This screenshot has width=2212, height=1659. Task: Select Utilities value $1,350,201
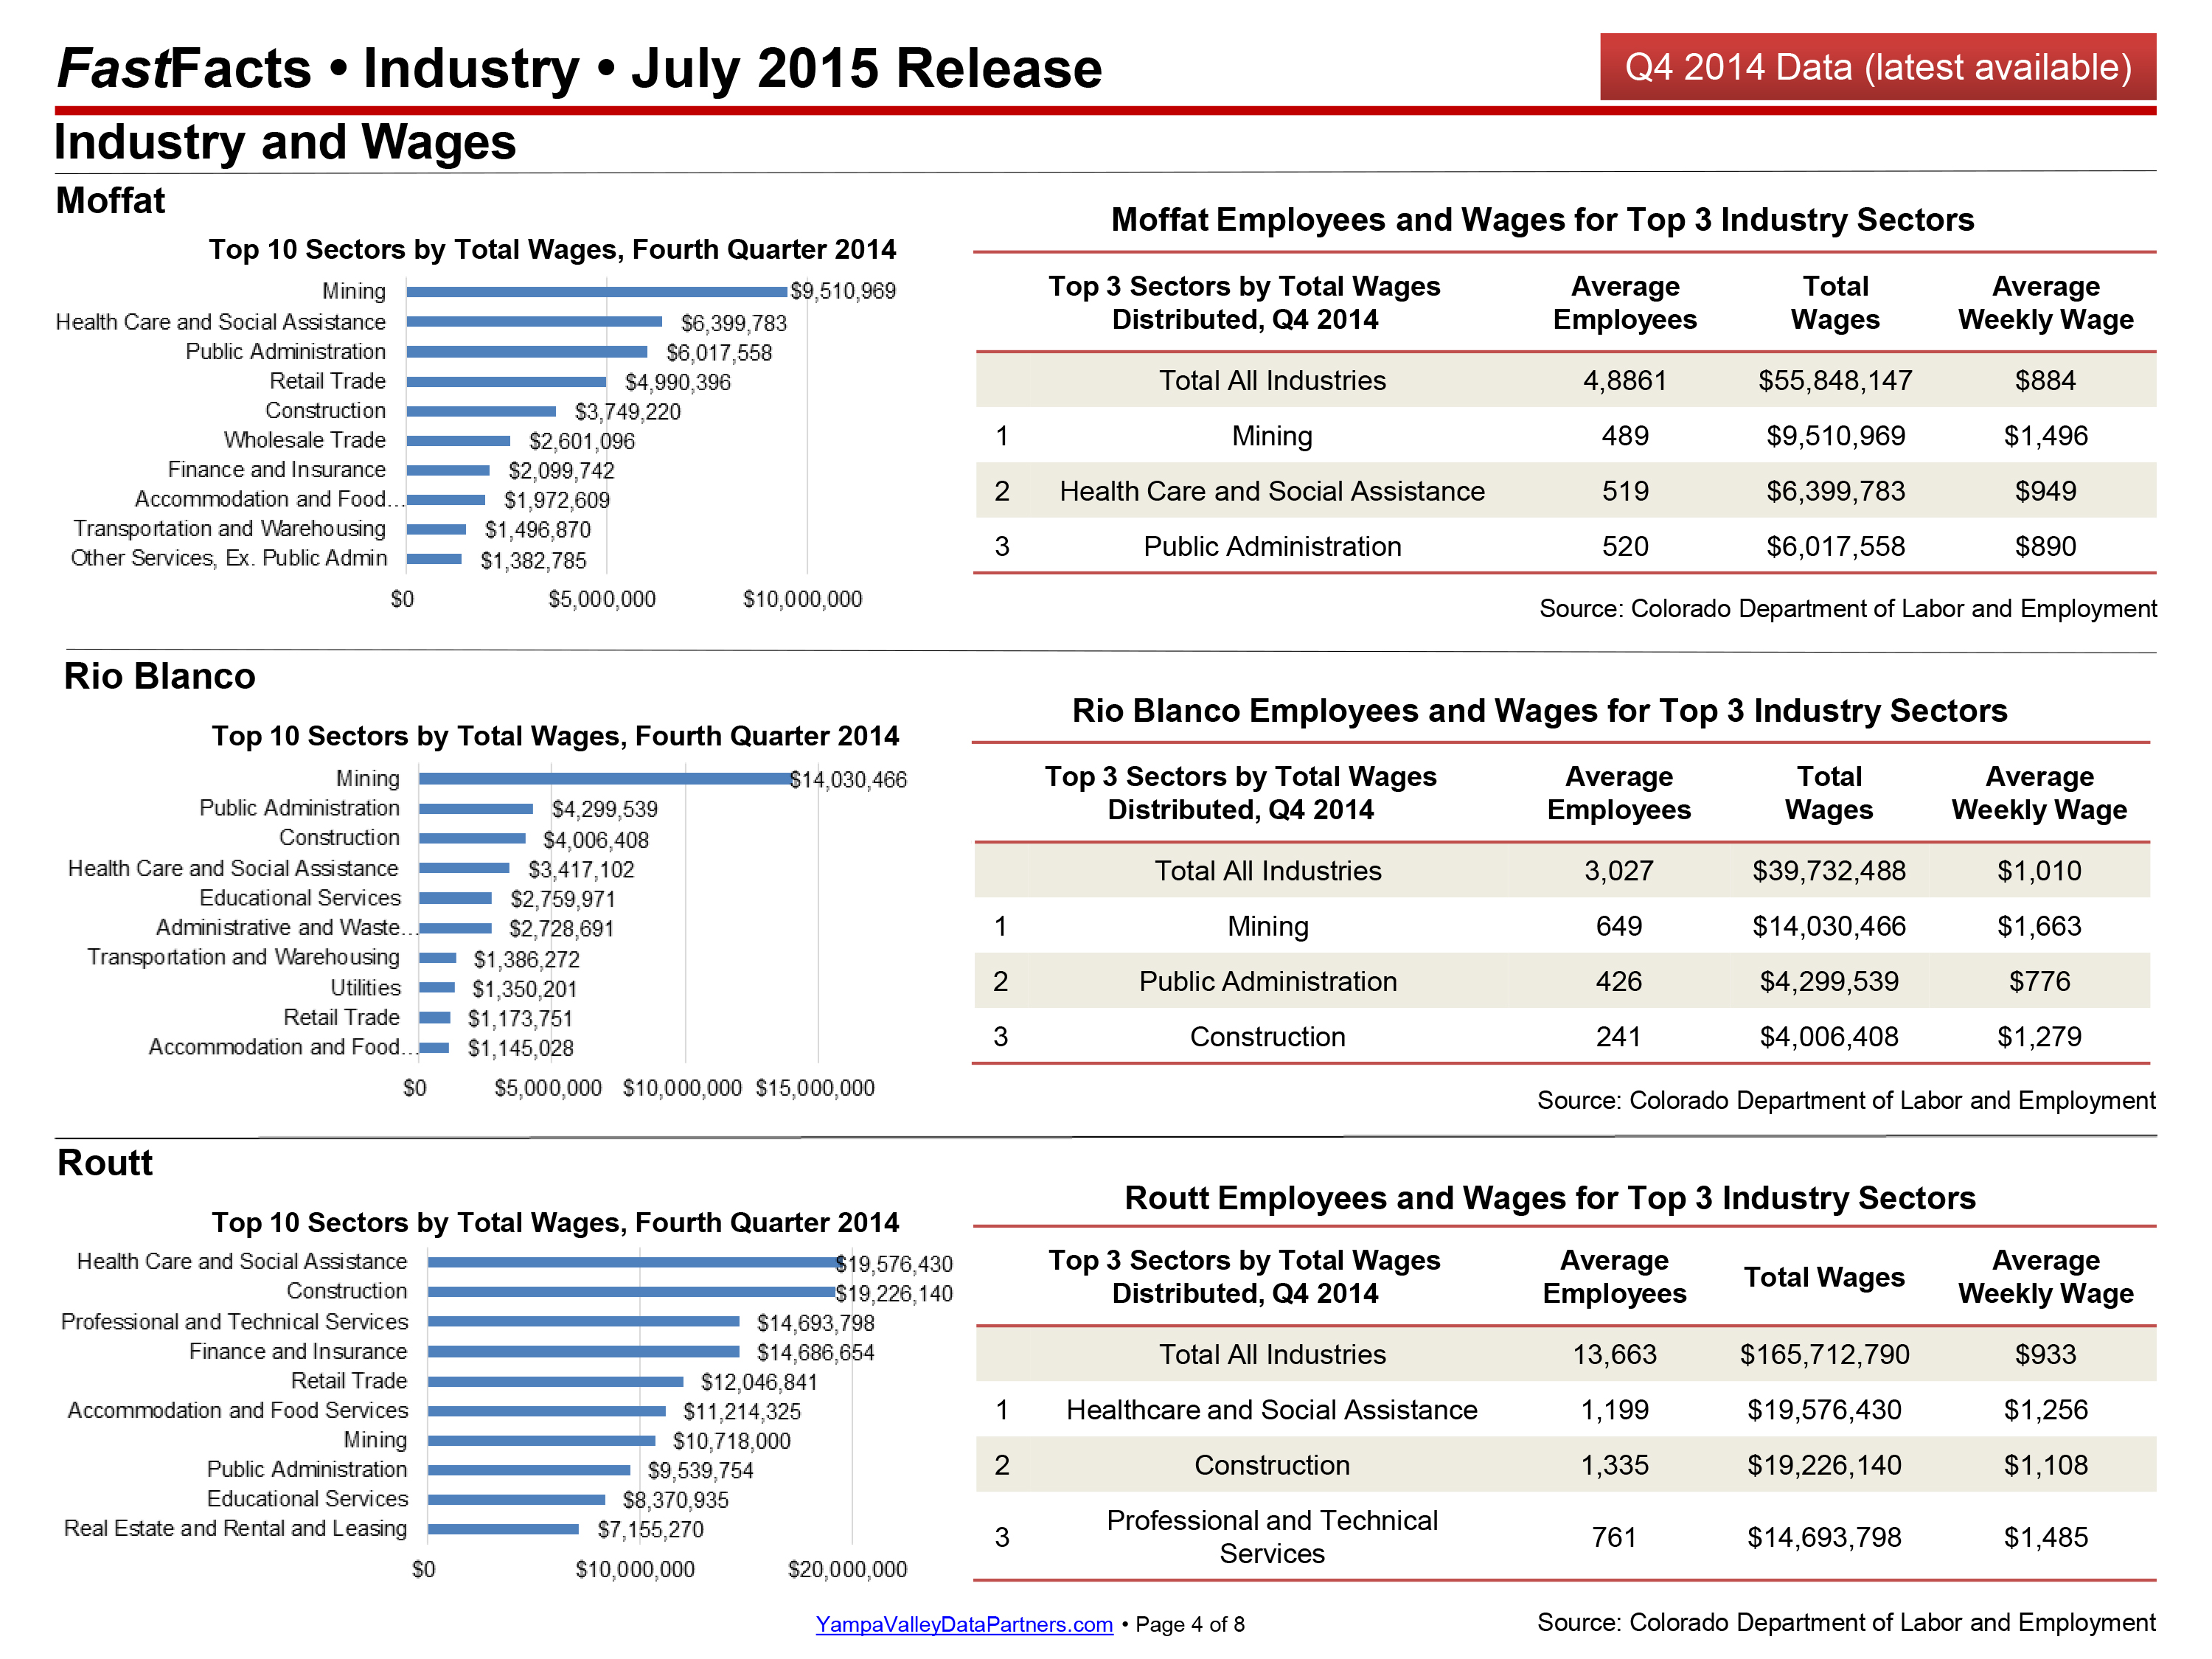525,989
